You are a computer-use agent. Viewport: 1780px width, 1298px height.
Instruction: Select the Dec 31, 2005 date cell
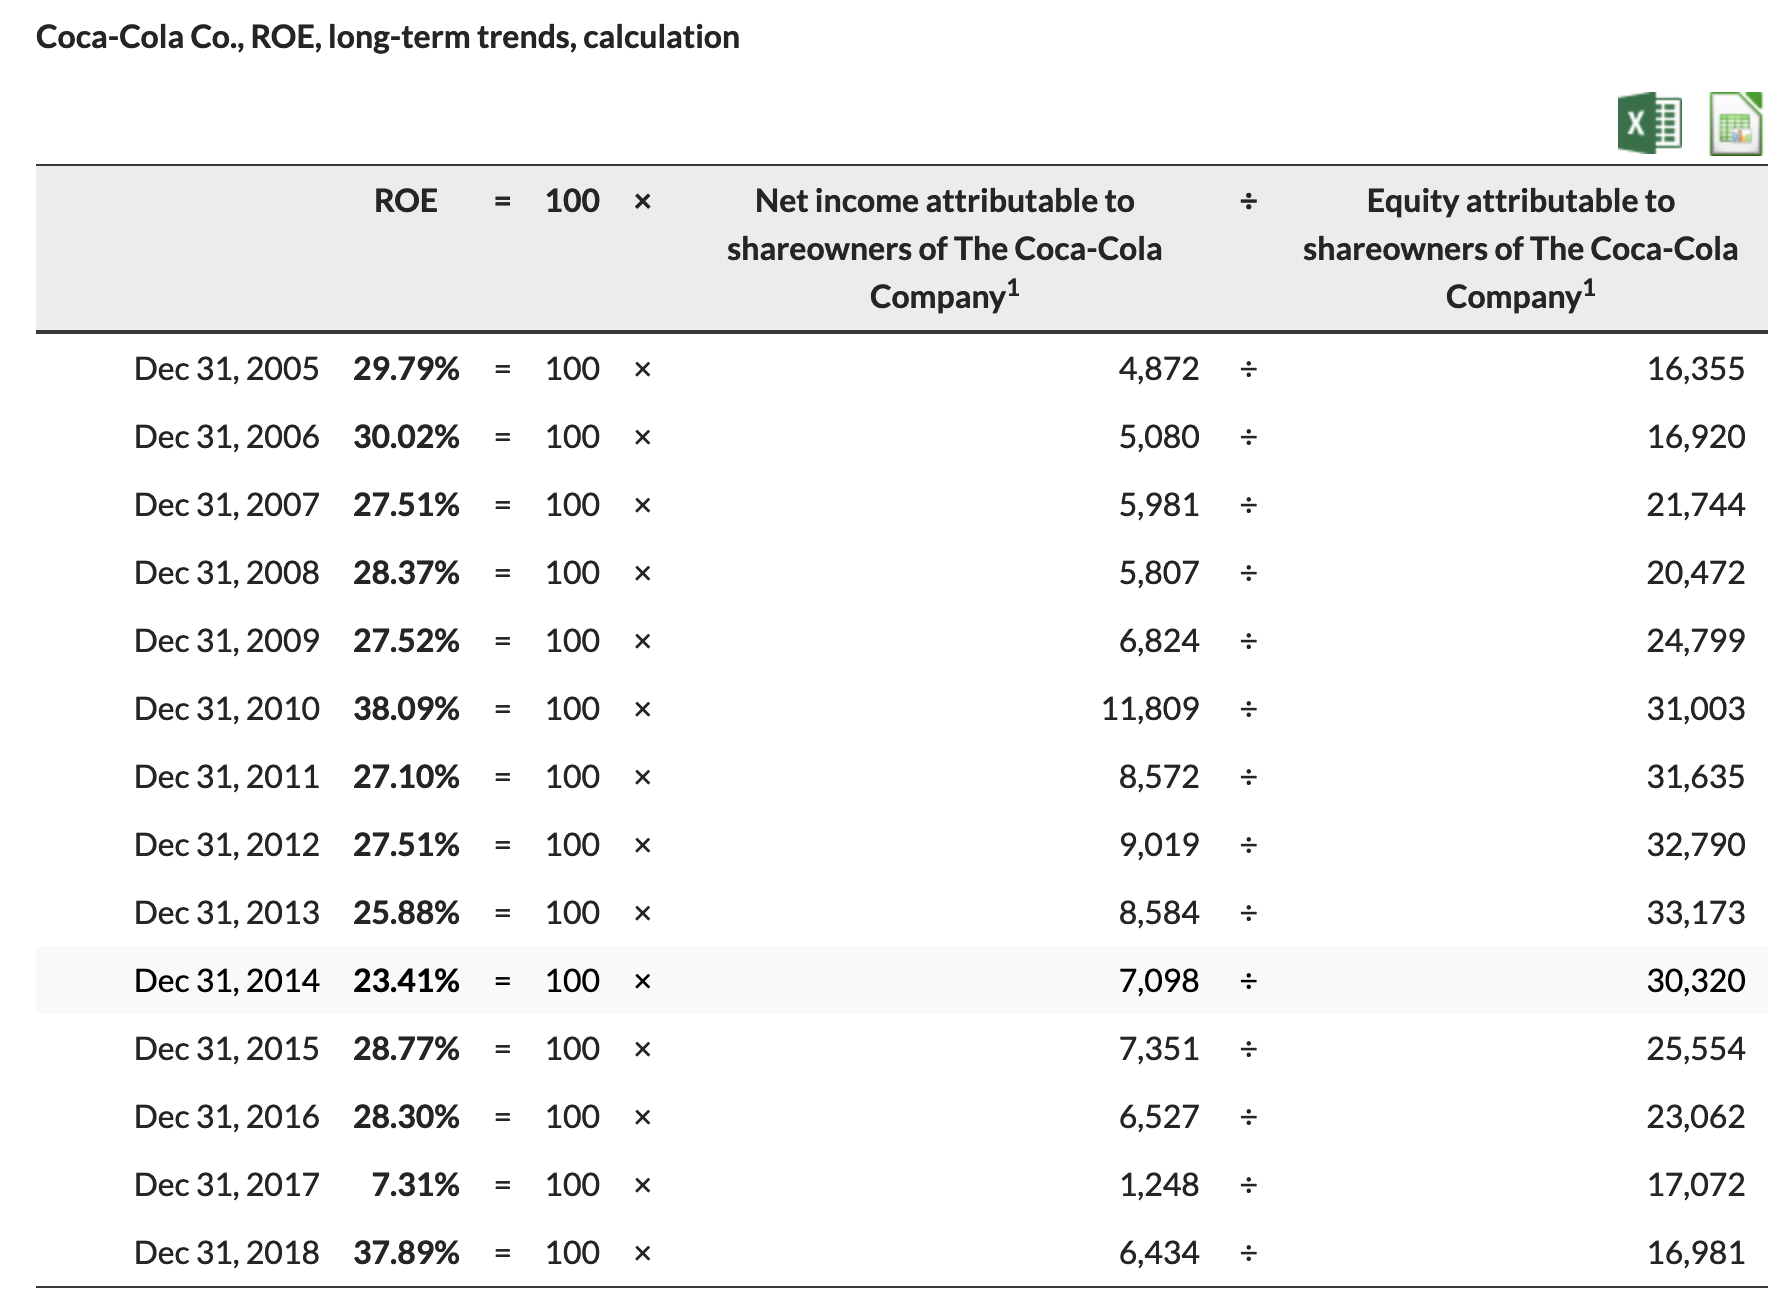coord(227,369)
